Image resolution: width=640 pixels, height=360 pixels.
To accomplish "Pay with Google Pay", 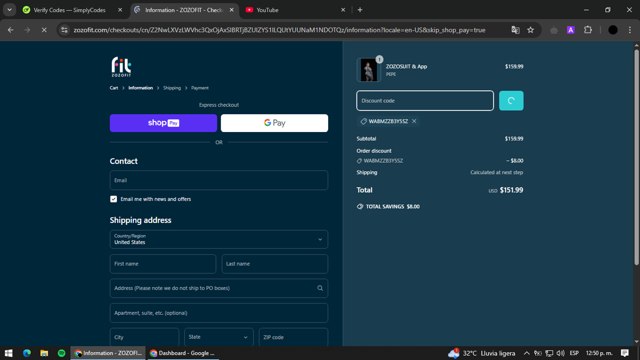I will (x=274, y=123).
